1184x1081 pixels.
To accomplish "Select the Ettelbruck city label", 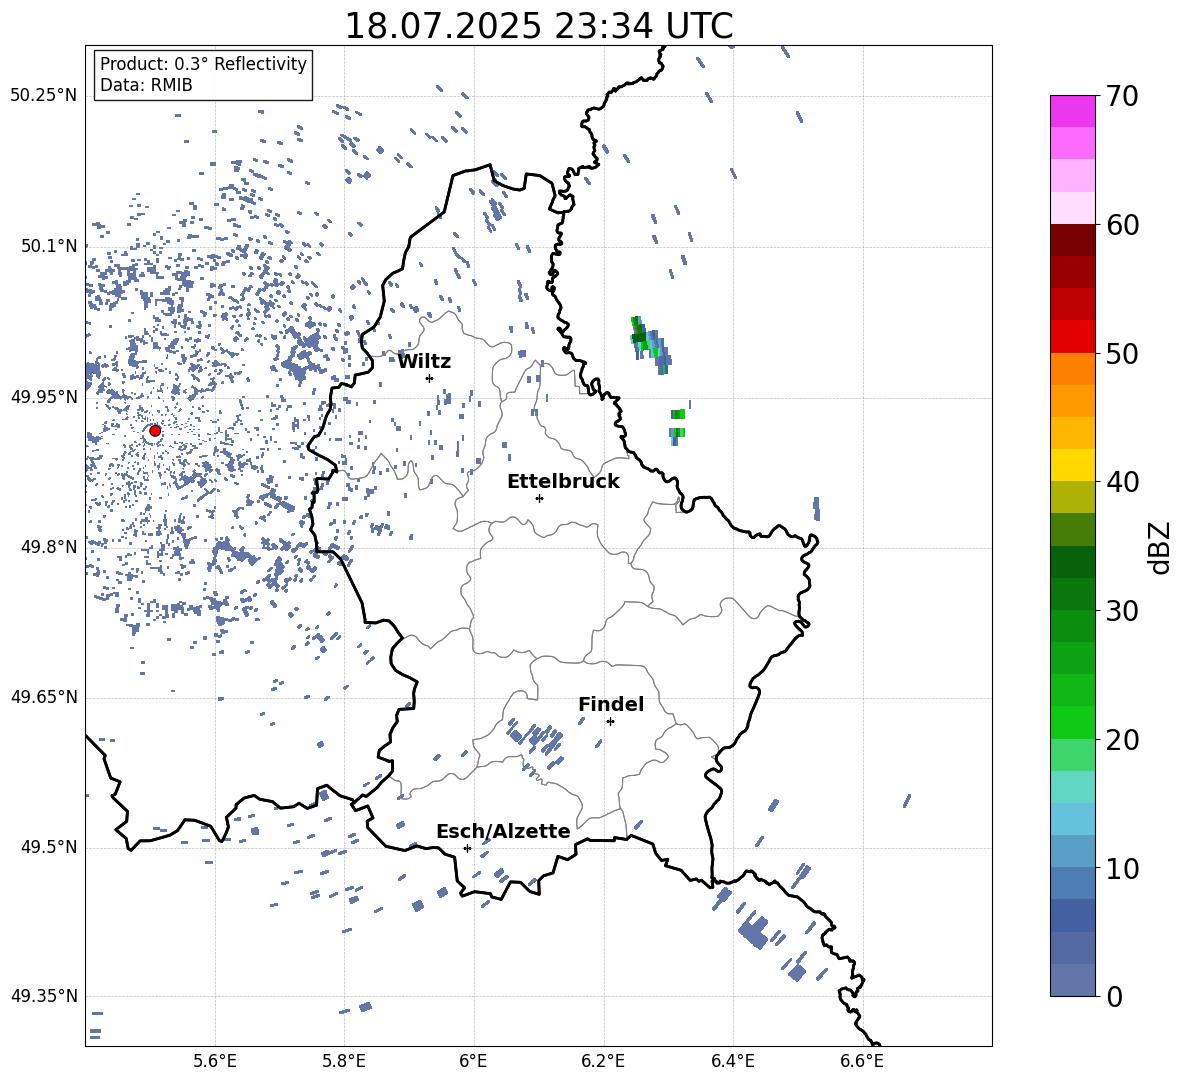I will pyautogui.click(x=563, y=482).
